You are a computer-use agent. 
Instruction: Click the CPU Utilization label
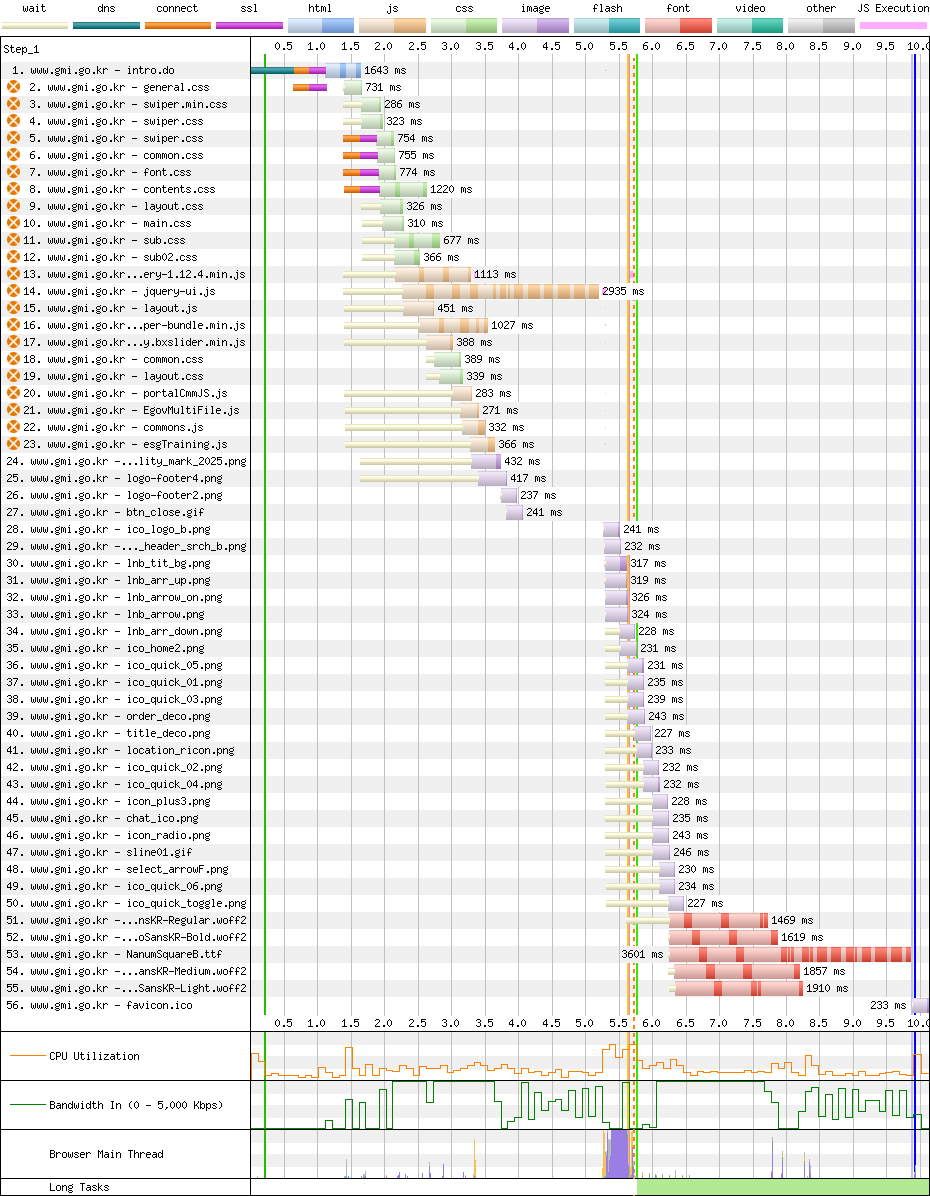(x=94, y=1056)
